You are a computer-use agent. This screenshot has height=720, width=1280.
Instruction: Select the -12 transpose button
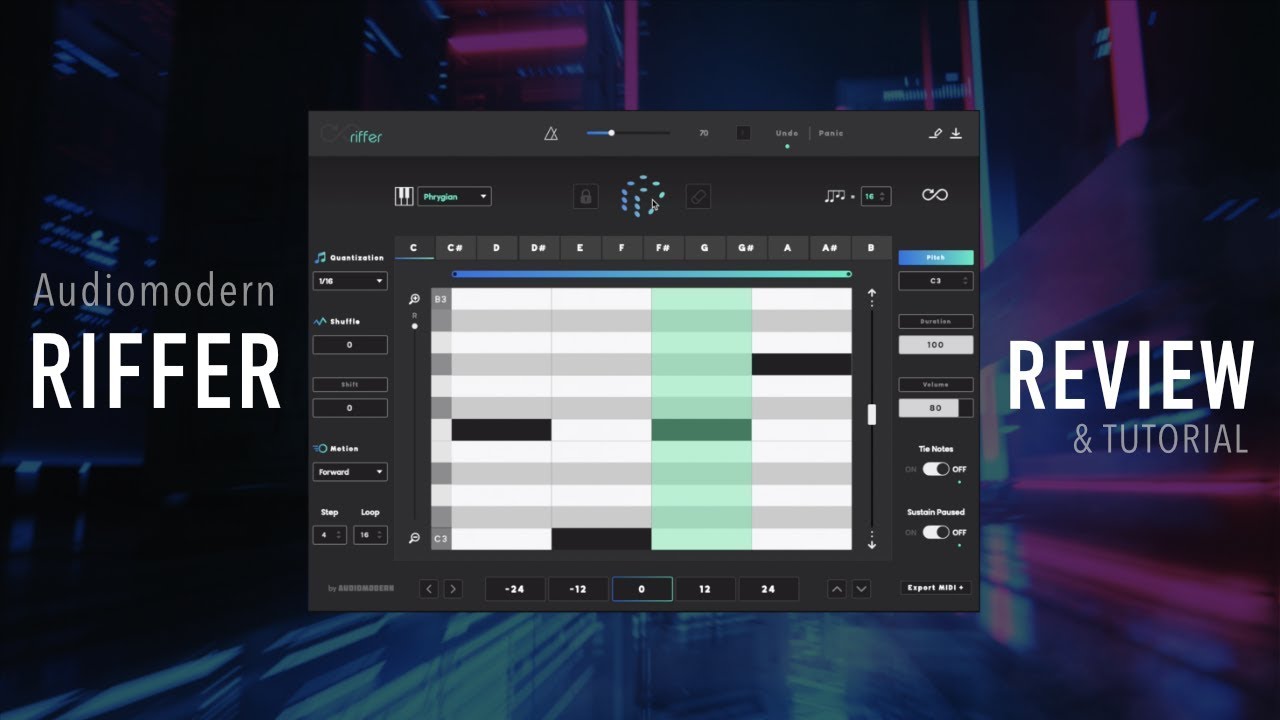tap(578, 589)
